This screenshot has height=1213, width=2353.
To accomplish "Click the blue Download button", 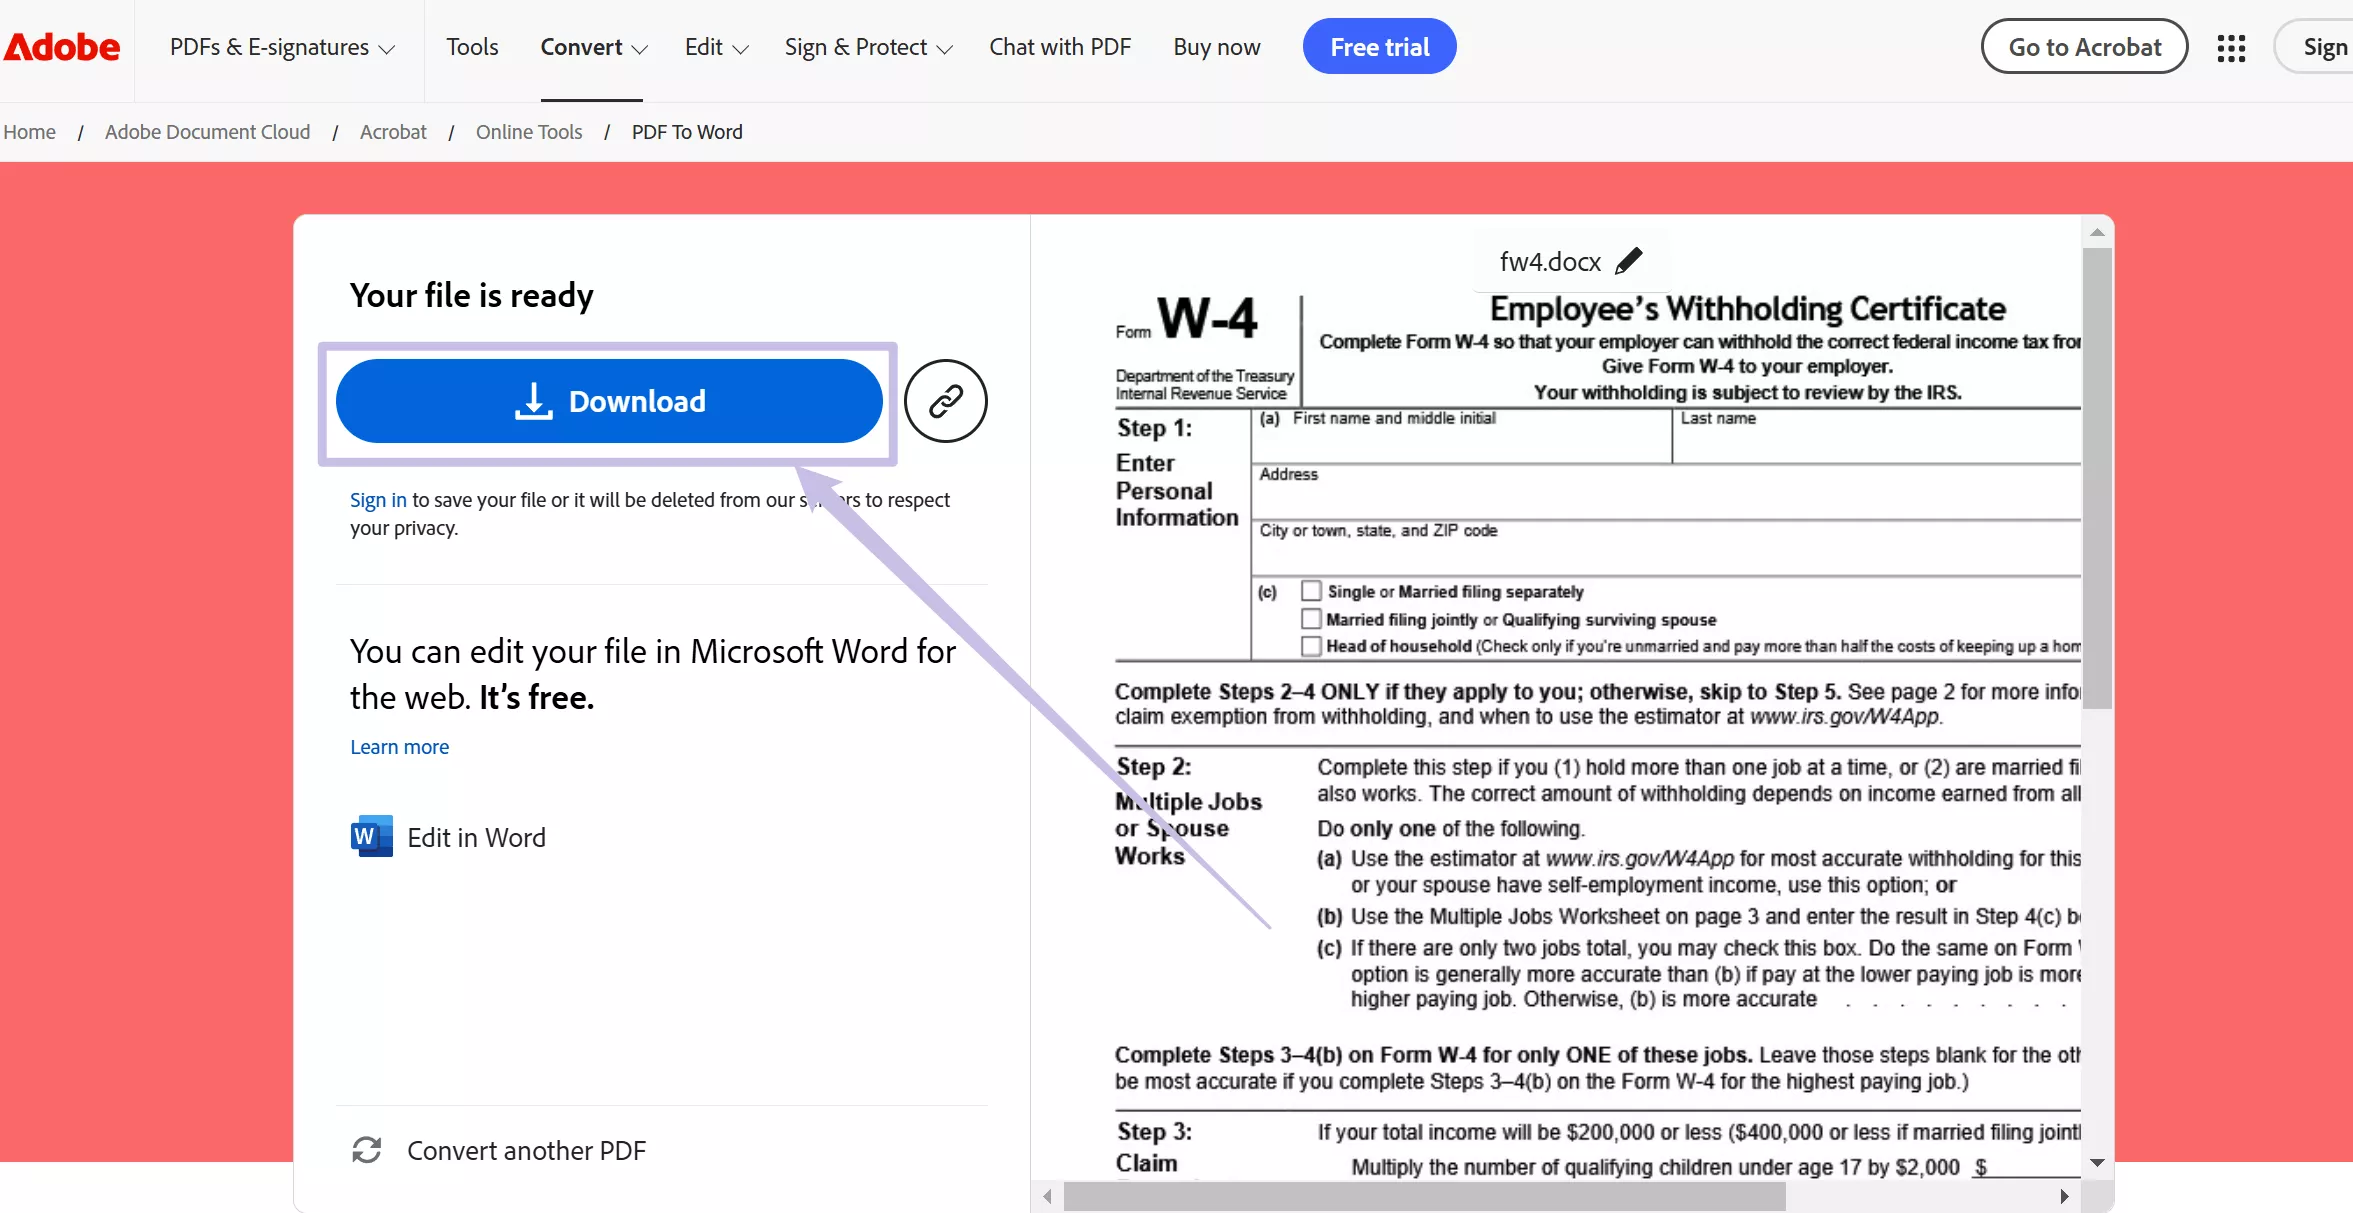I will (x=608, y=401).
